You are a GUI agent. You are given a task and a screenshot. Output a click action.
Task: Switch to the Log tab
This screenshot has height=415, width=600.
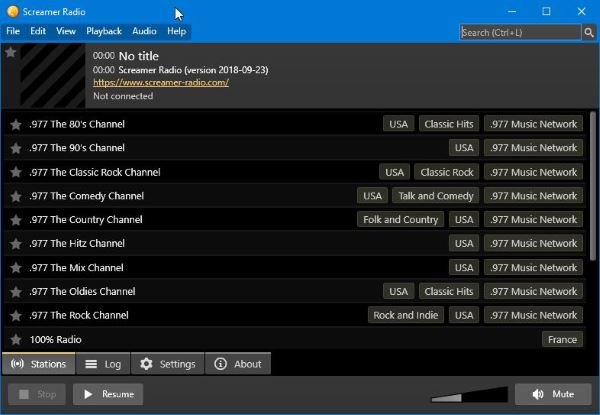click(x=103, y=364)
